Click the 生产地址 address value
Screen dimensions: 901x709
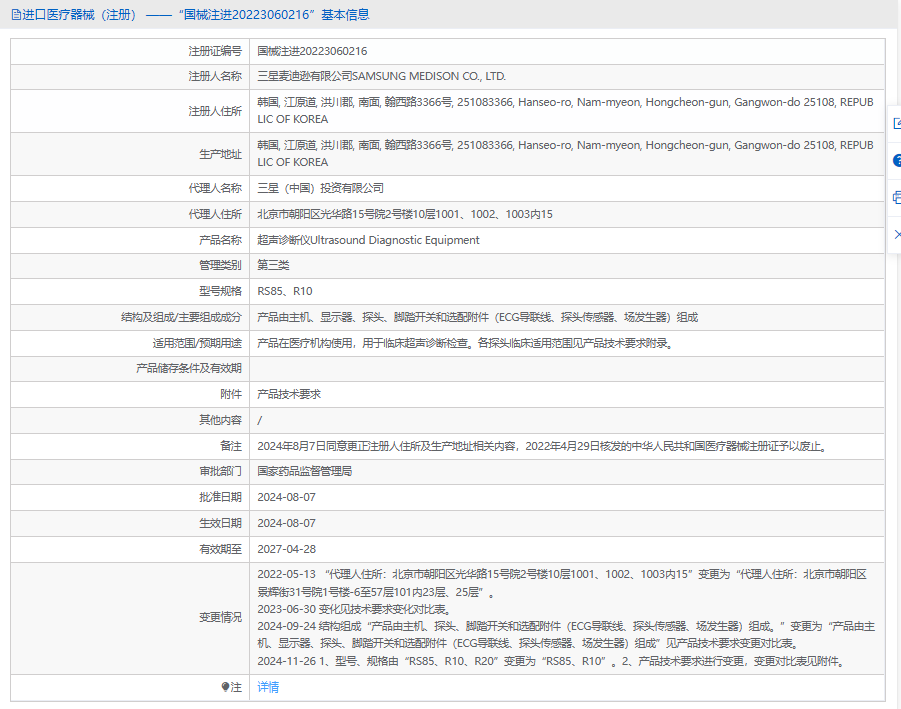(565, 153)
